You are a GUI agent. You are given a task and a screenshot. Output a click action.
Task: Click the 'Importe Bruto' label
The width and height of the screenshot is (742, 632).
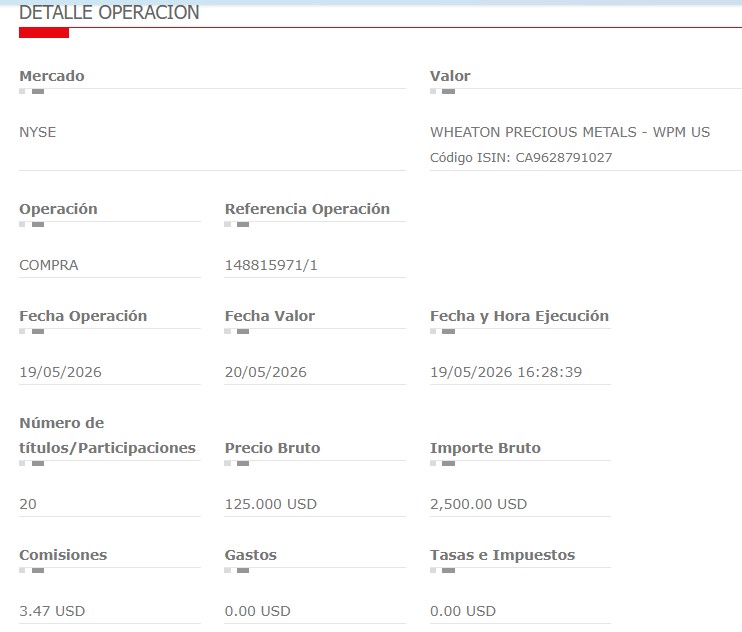pyautogui.click(x=485, y=448)
